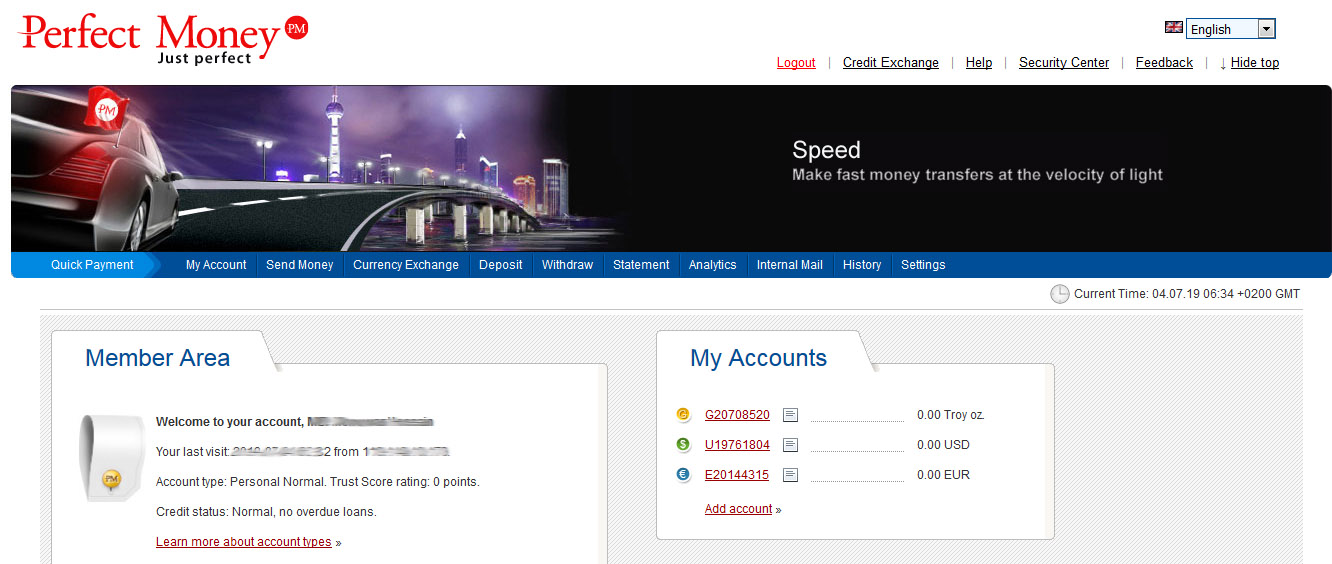1332x564 pixels.
Task: Open the Feedback link
Action: (1164, 63)
